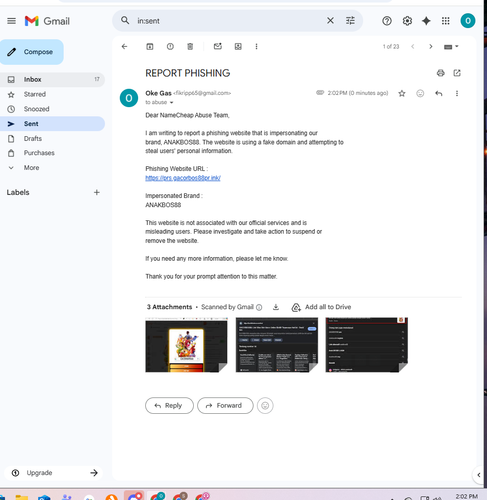Show Scanned by Gmail info icon

[x=259, y=307]
